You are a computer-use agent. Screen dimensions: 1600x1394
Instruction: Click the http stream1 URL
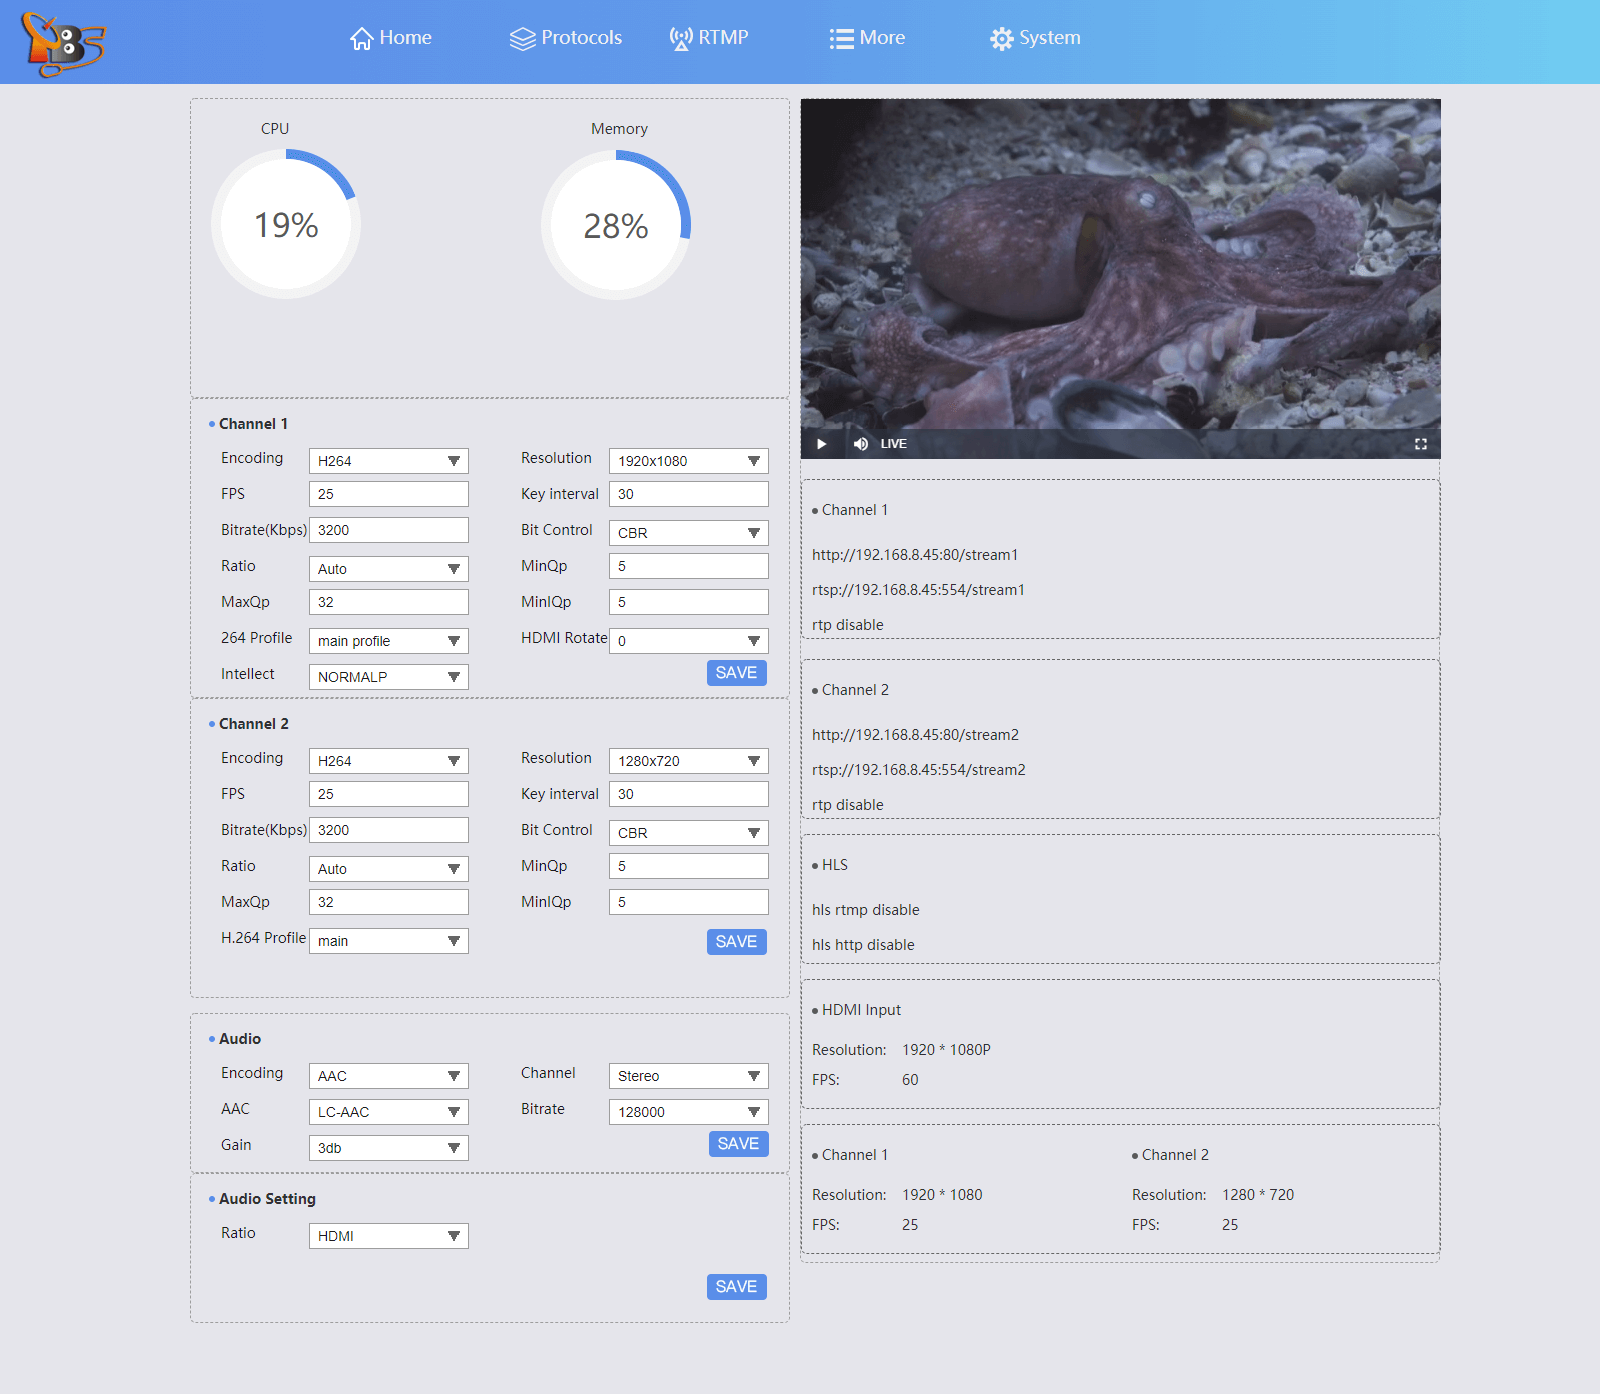[x=915, y=555]
